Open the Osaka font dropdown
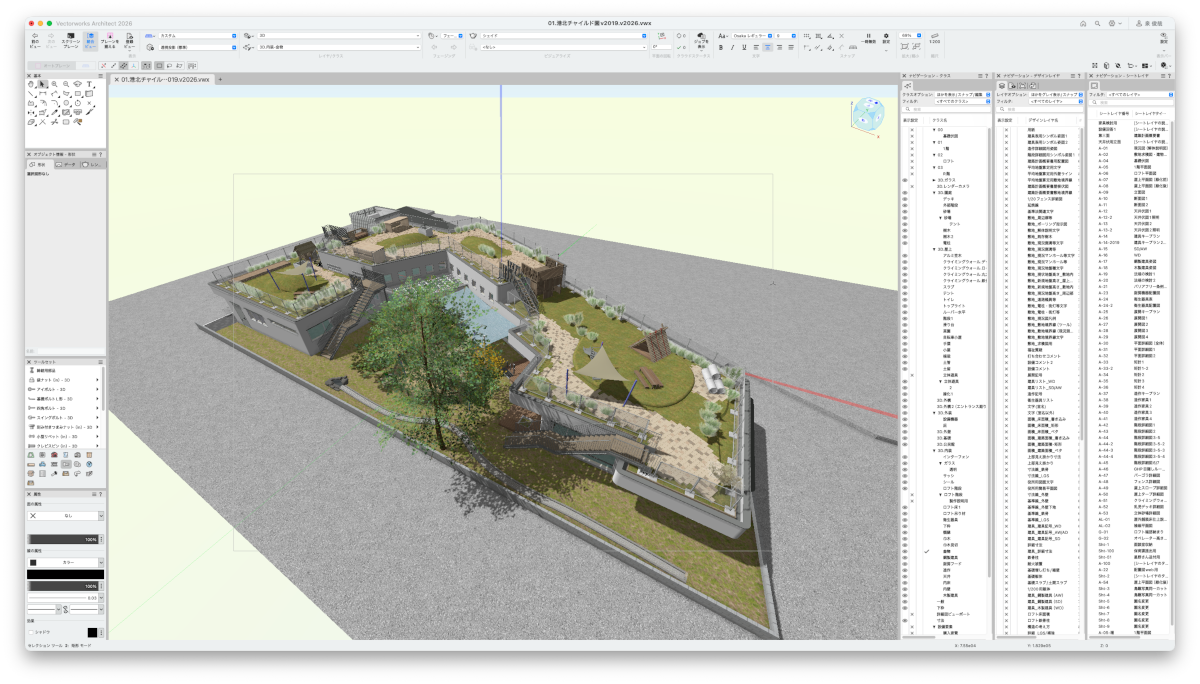 pos(752,35)
